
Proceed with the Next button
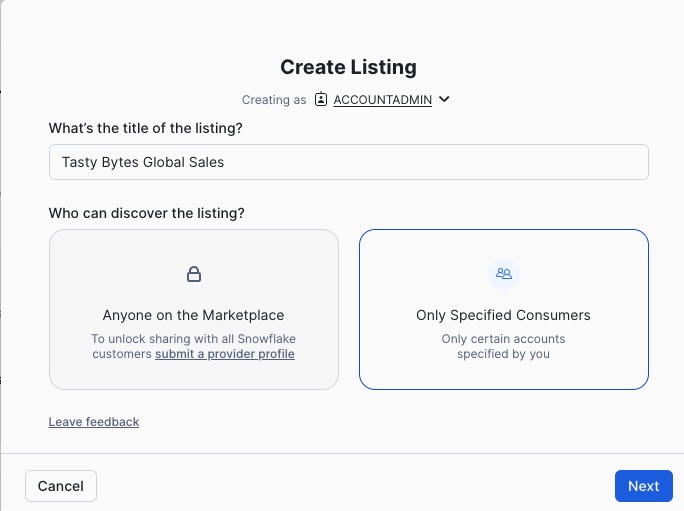pyautogui.click(x=643, y=486)
